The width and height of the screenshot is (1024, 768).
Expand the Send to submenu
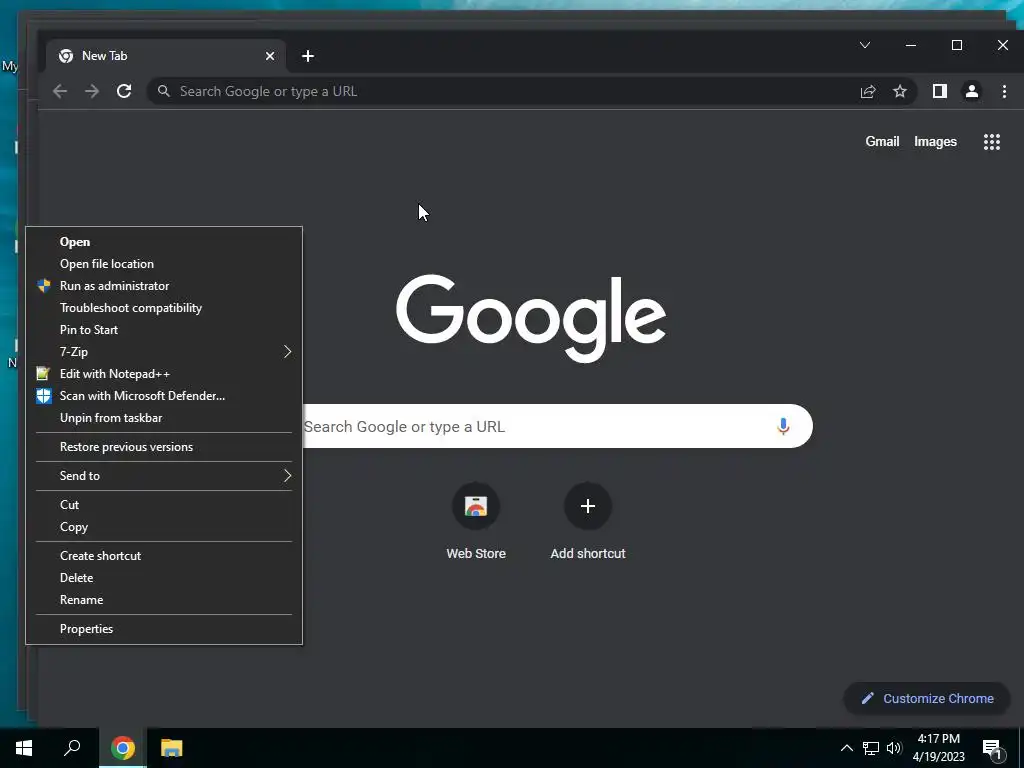click(x=164, y=476)
